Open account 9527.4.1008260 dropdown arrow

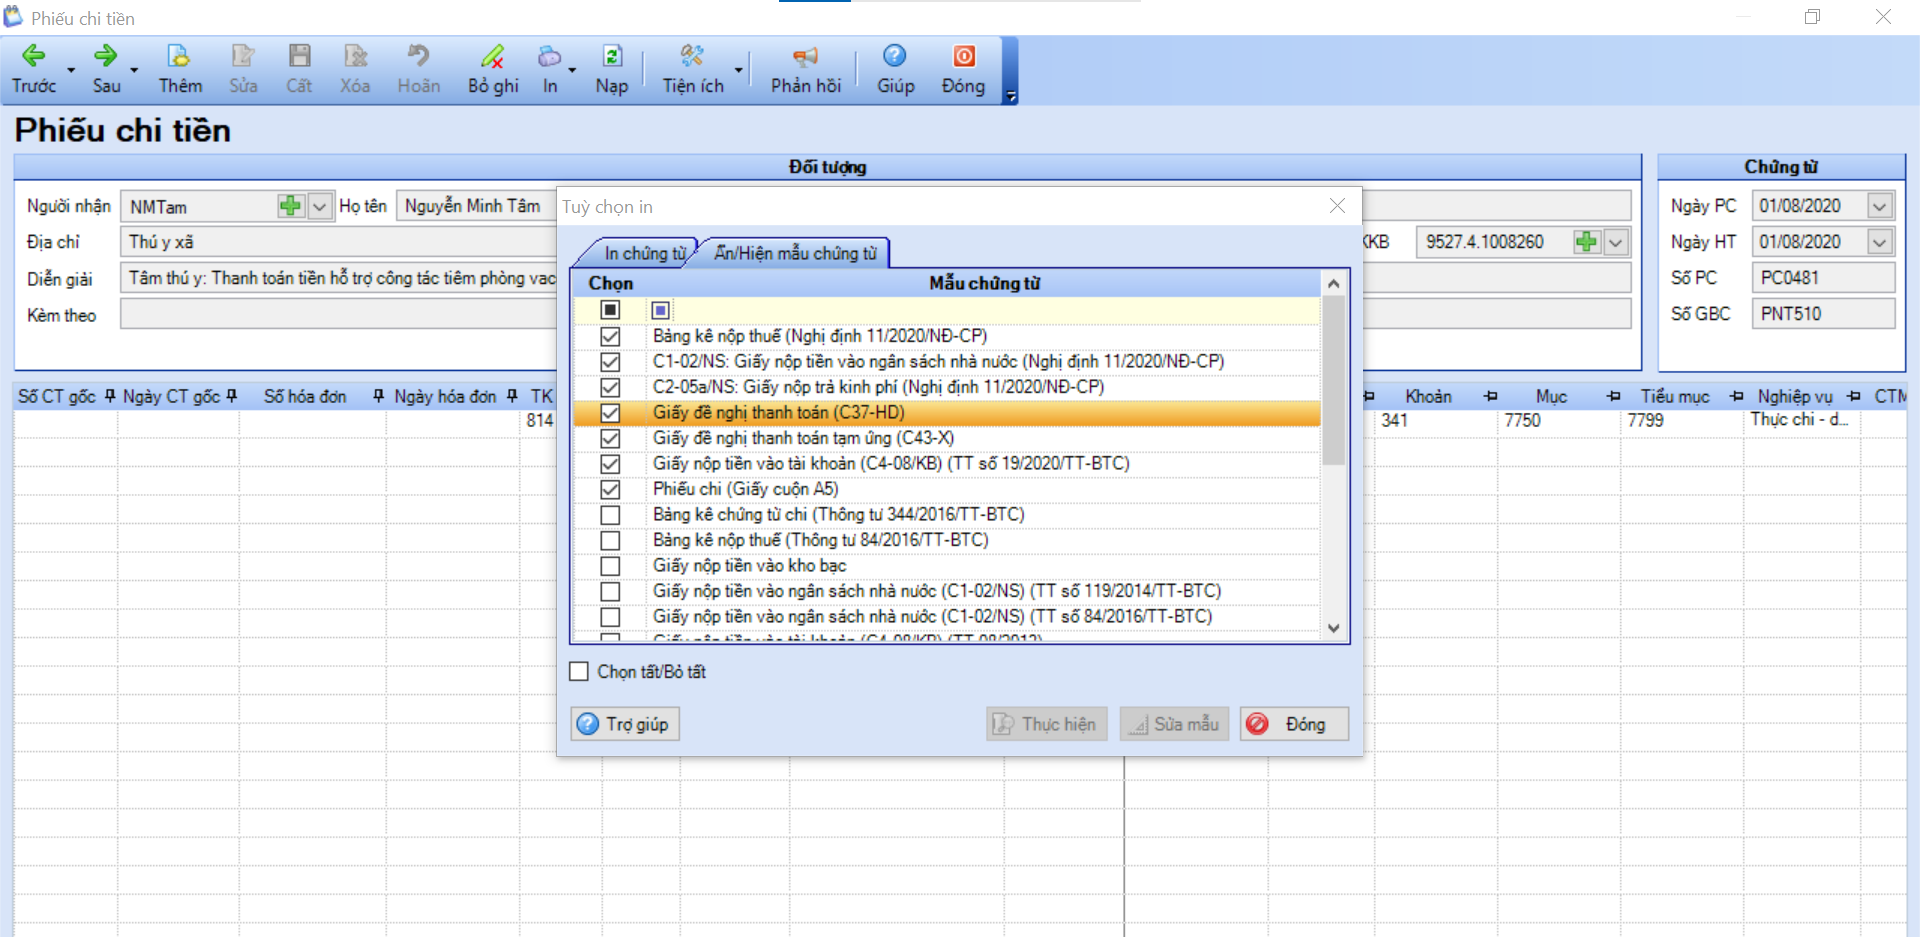tap(1615, 242)
